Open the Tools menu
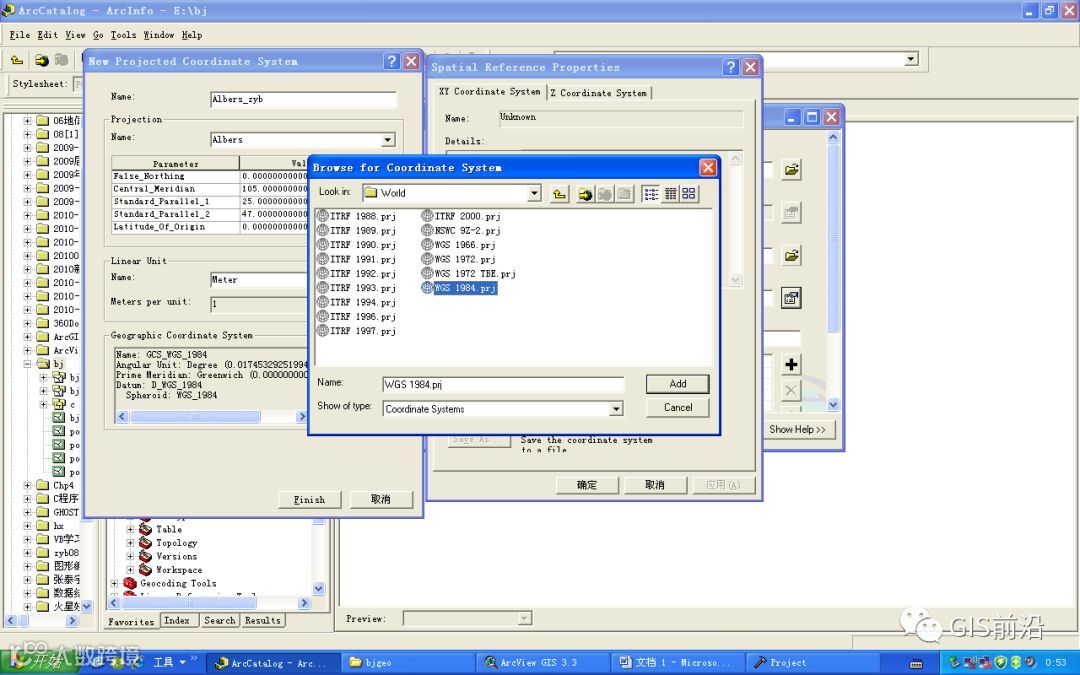Viewport: 1080px width, 675px height. coord(123,35)
